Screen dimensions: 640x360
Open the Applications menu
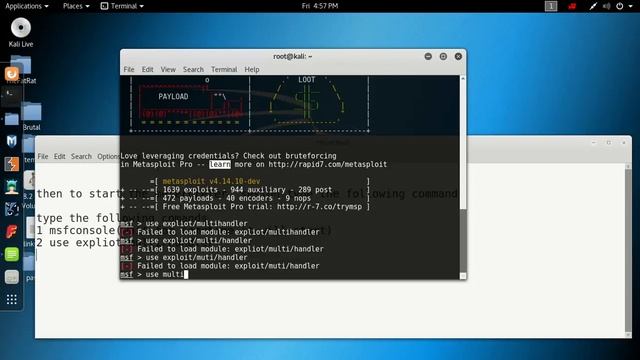[x=27, y=6]
